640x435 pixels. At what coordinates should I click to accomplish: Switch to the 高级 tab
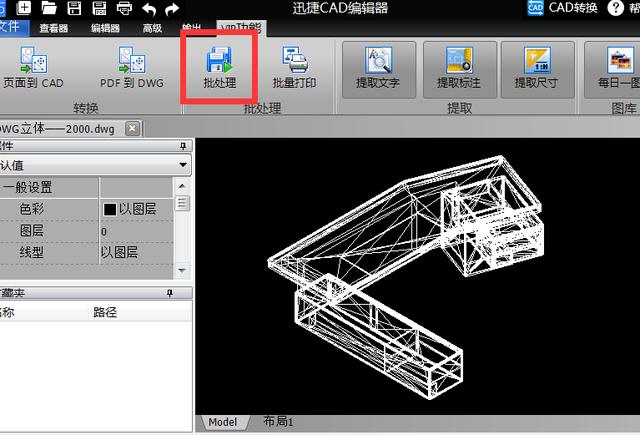tap(152, 28)
